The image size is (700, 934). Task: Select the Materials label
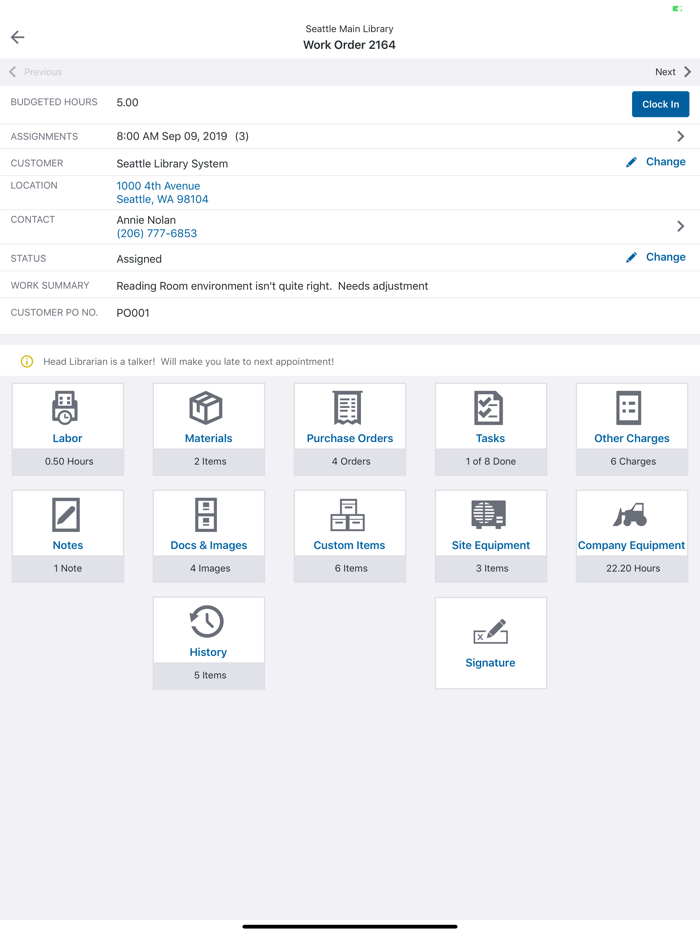coord(209,438)
